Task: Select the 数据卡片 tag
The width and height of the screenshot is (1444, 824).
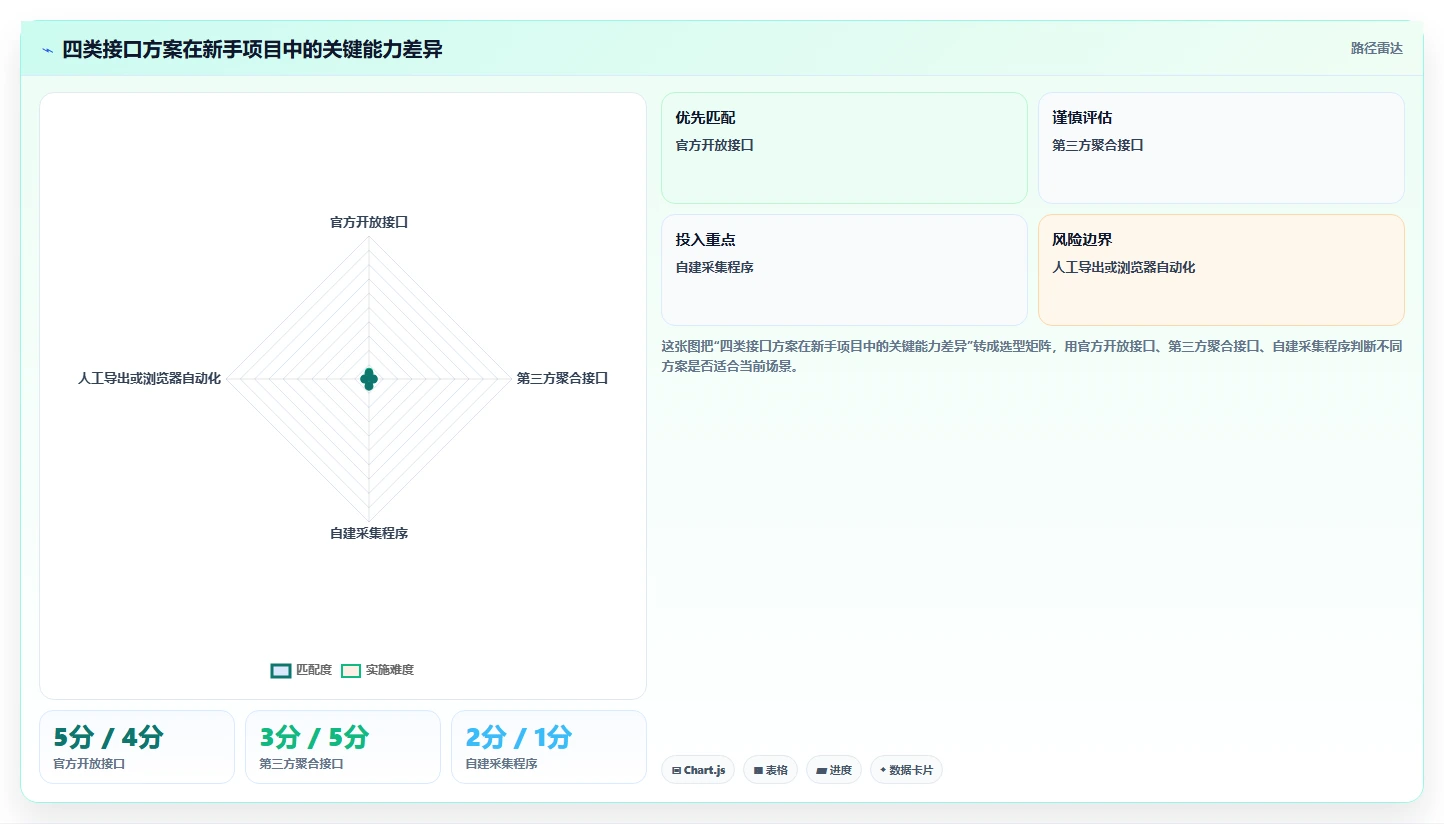Action: pos(906,770)
